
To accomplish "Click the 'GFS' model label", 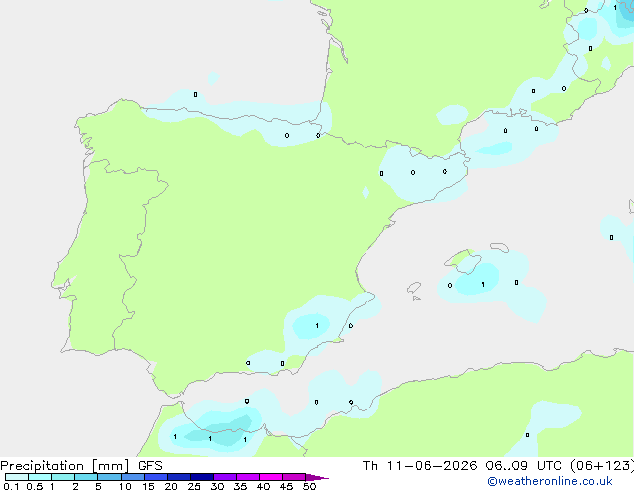I will pos(150,466).
